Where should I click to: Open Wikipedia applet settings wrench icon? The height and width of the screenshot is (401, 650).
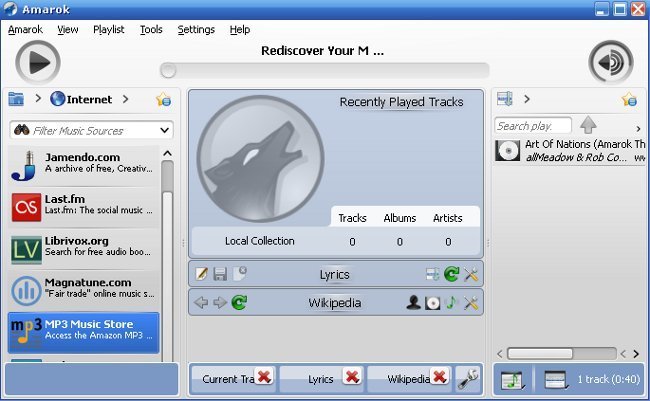click(x=471, y=303)
